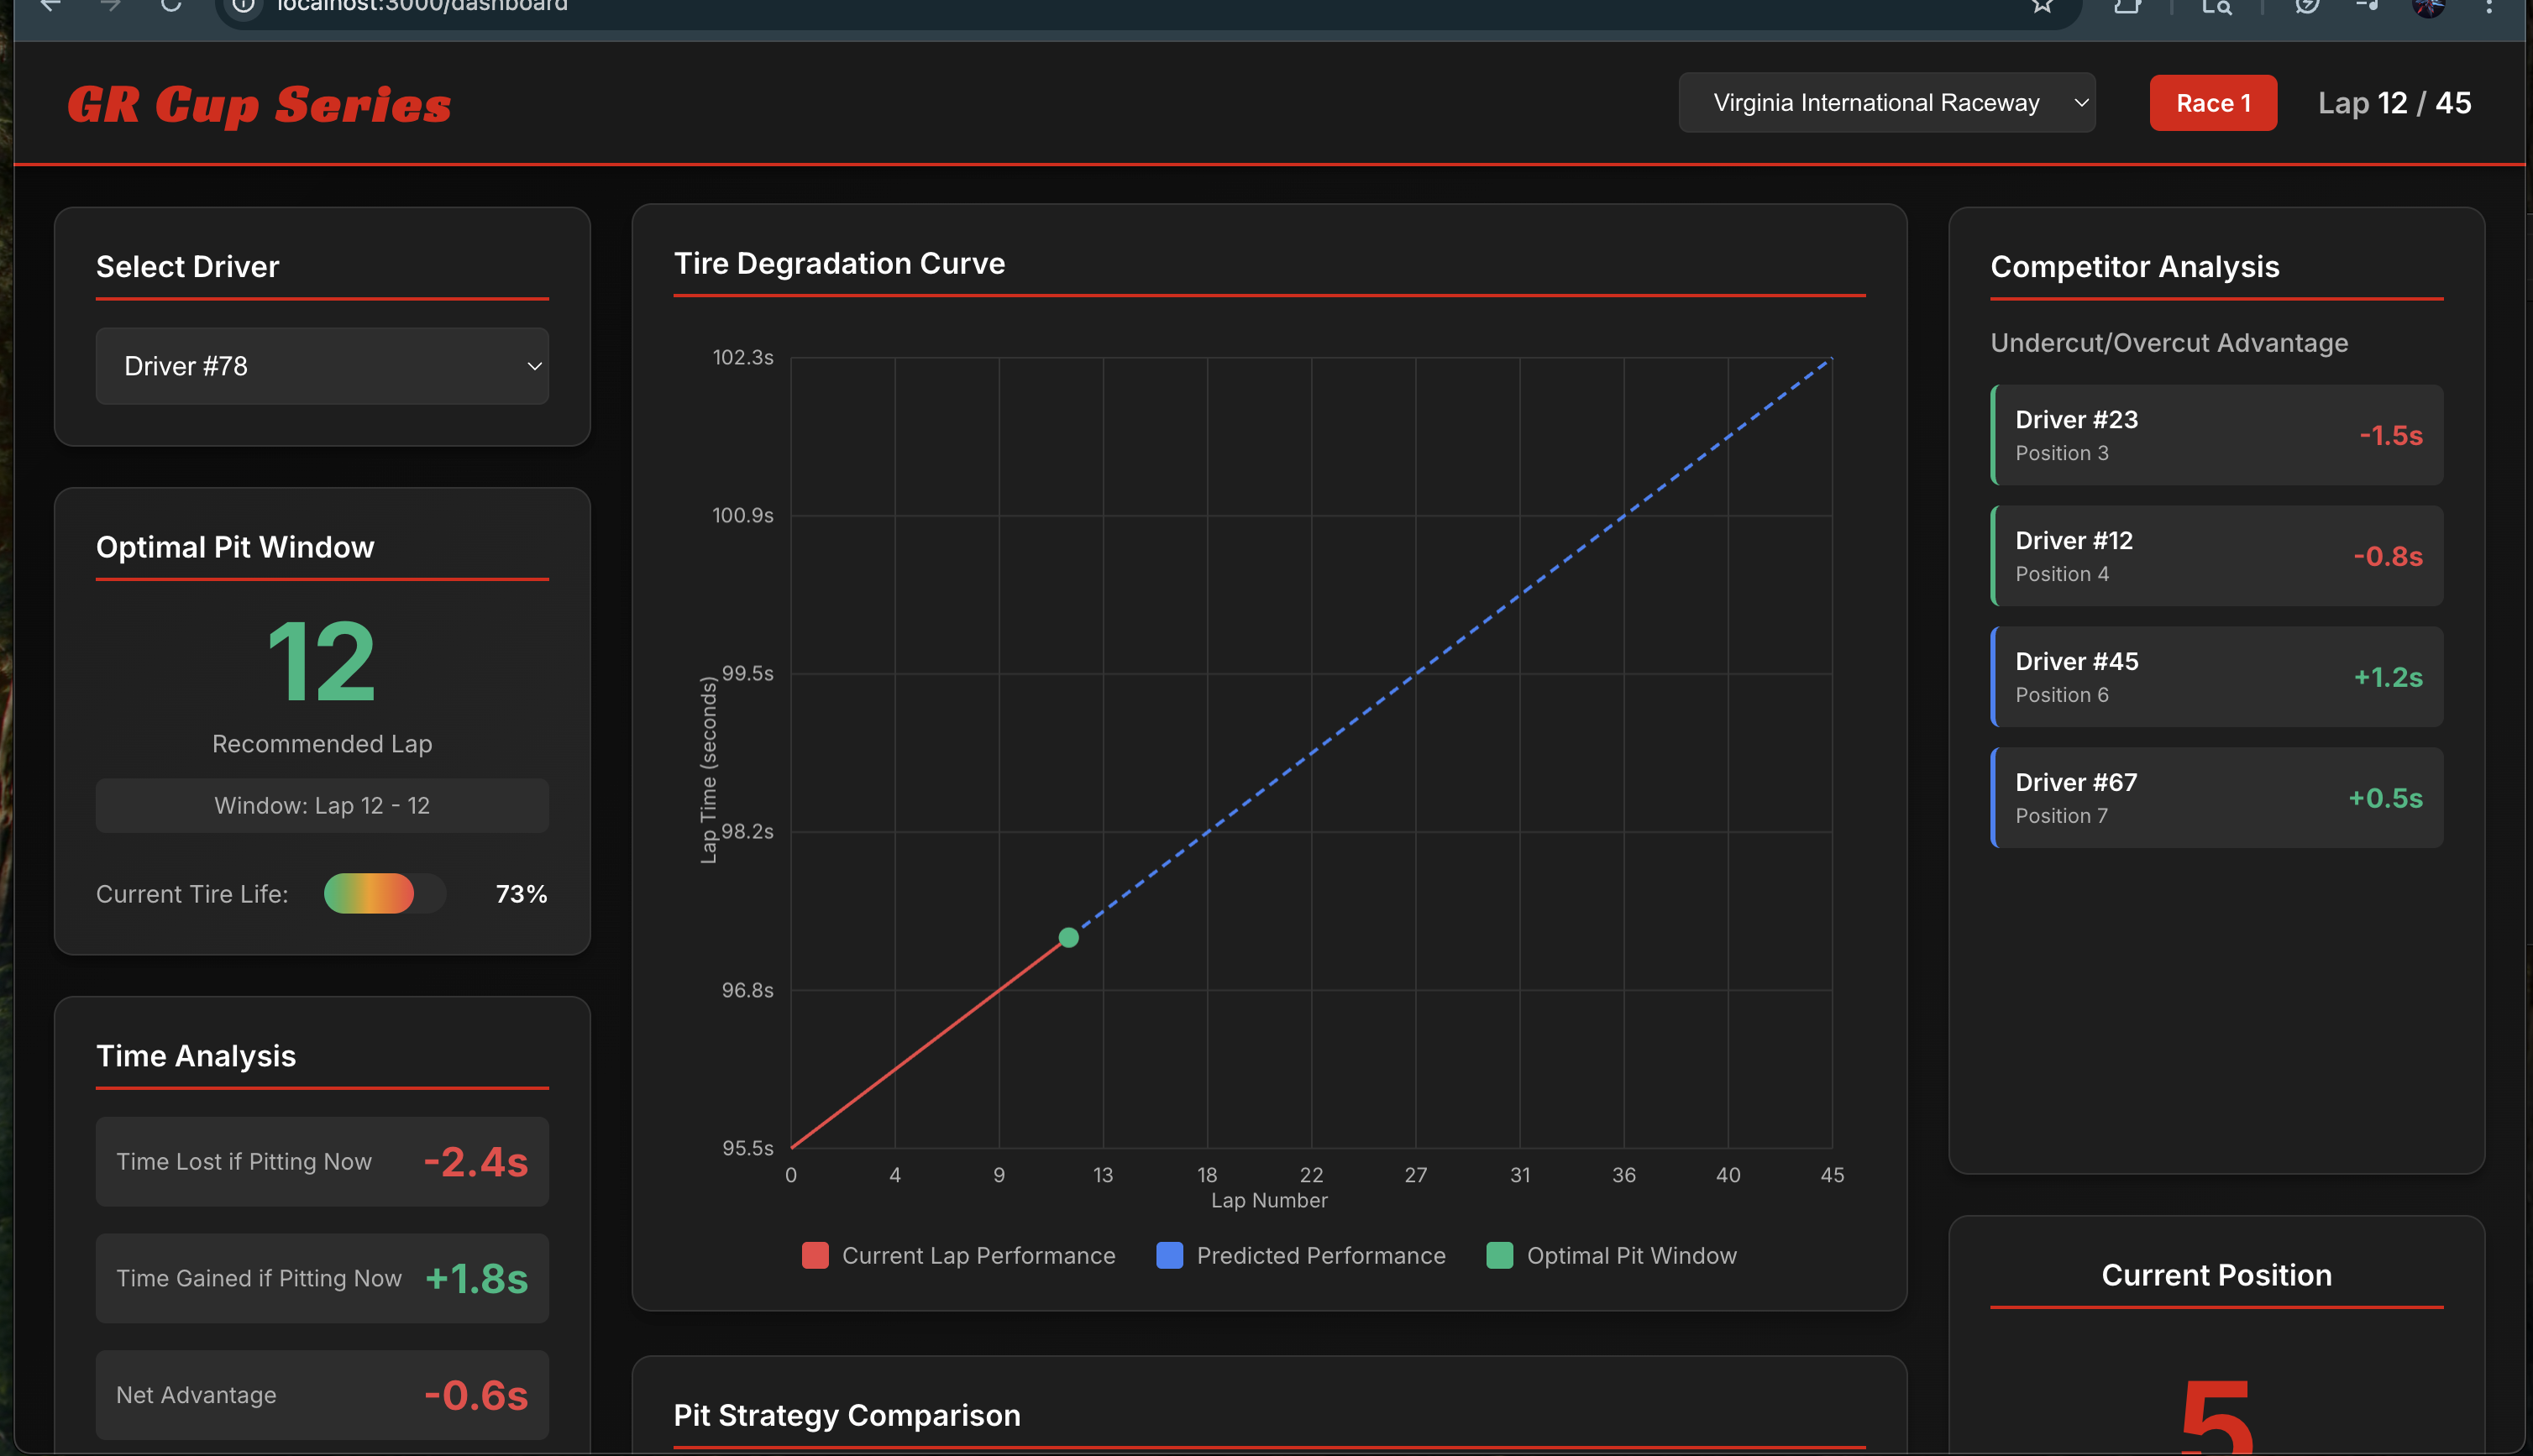Open the Driver #78 dropdown
Viewport: 2533px width, 1456px height.
(322, 366)
